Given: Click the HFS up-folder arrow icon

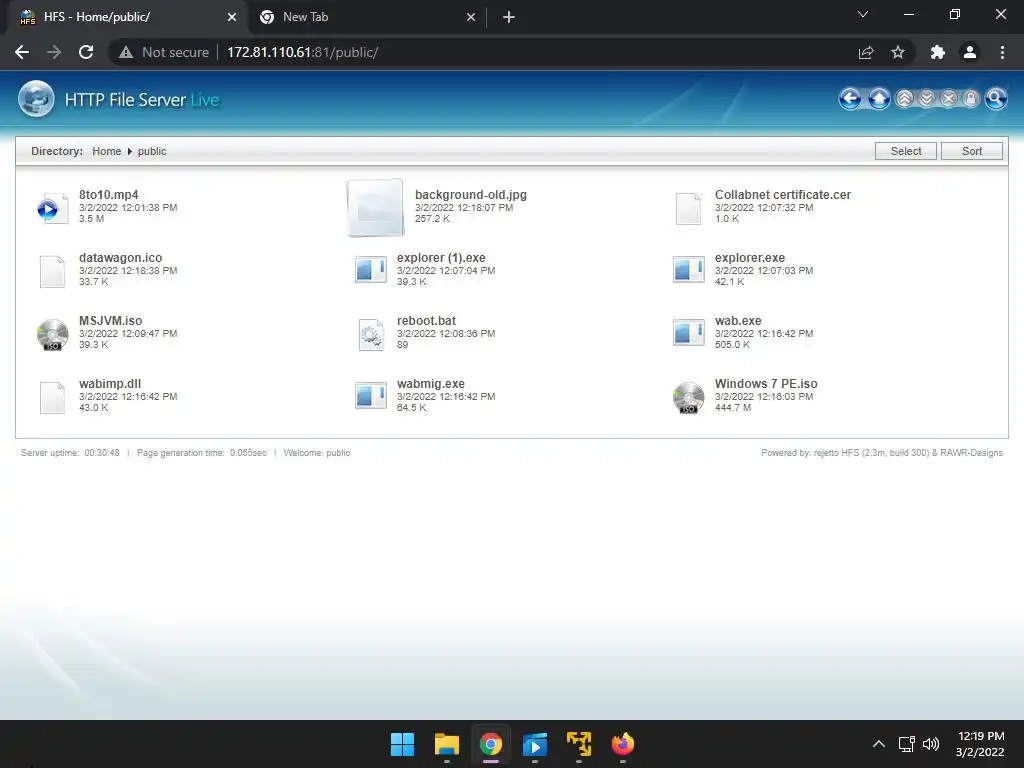Looking at the screenshot, I should (x=879, y=99).
